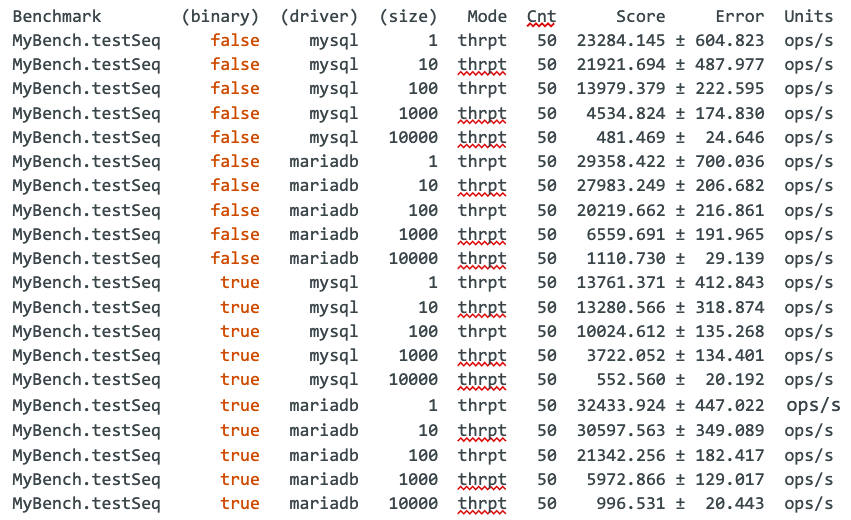
Task: Click size 10000 in the 1110.730 row
Action: [x=413, y=258]
